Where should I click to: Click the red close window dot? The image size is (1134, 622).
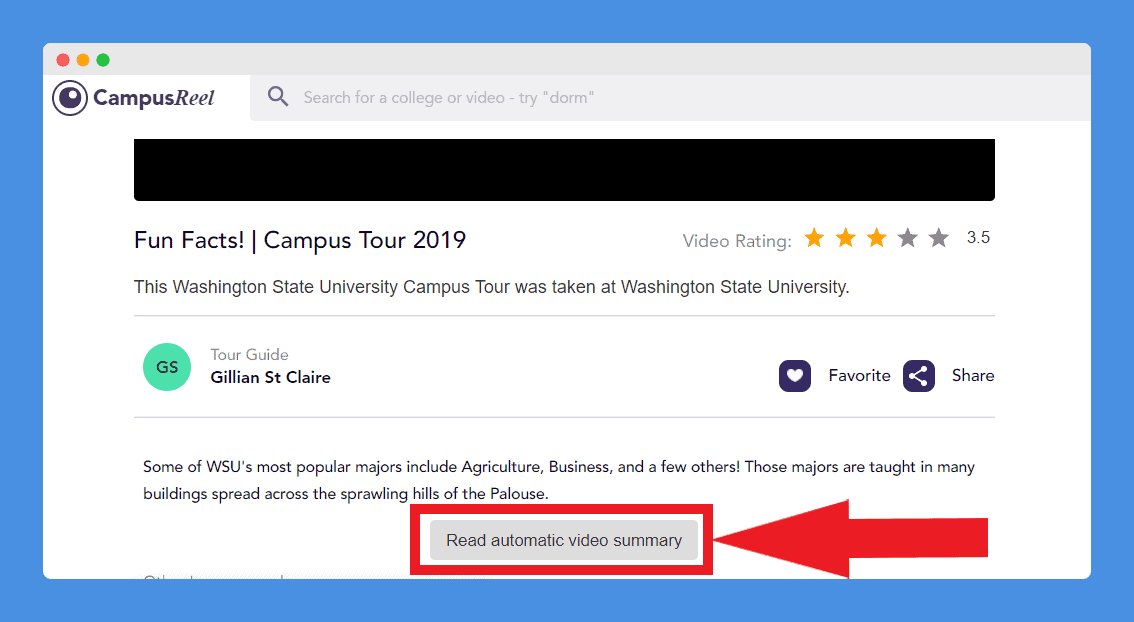click(63, 60)
